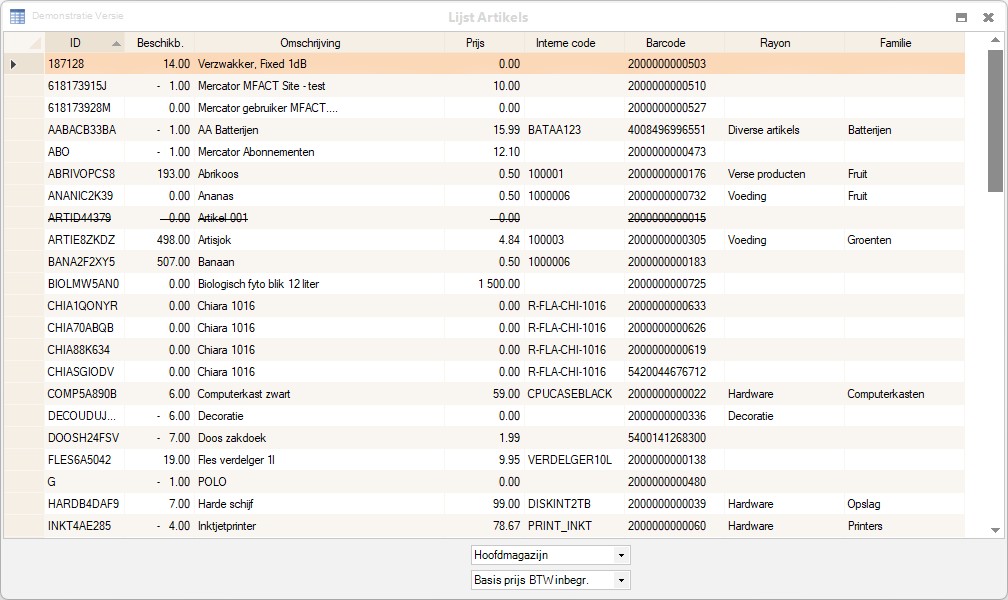Viewport: 1008px width, 600px height.
Task: Click the Rayon column header
Action: click(x=775, y=43)
